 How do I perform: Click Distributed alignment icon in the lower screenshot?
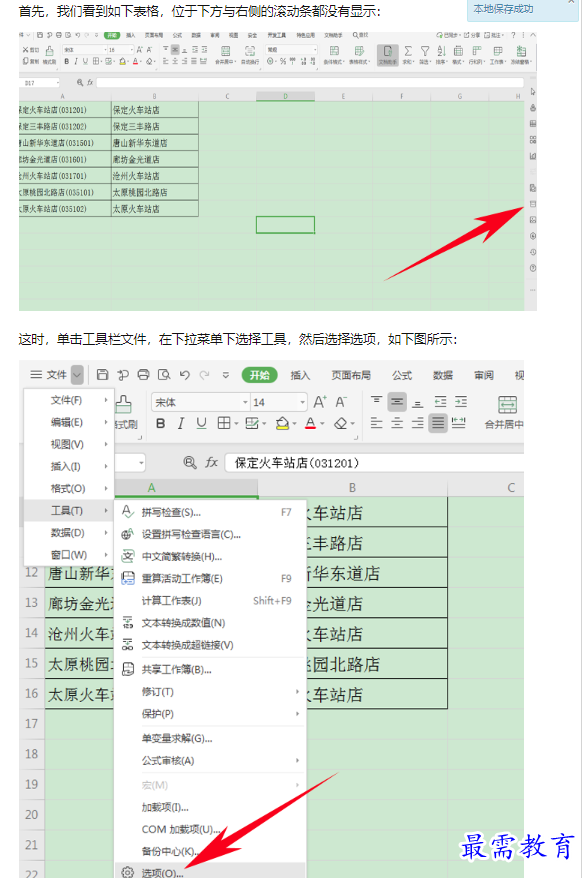coord(459,423)
